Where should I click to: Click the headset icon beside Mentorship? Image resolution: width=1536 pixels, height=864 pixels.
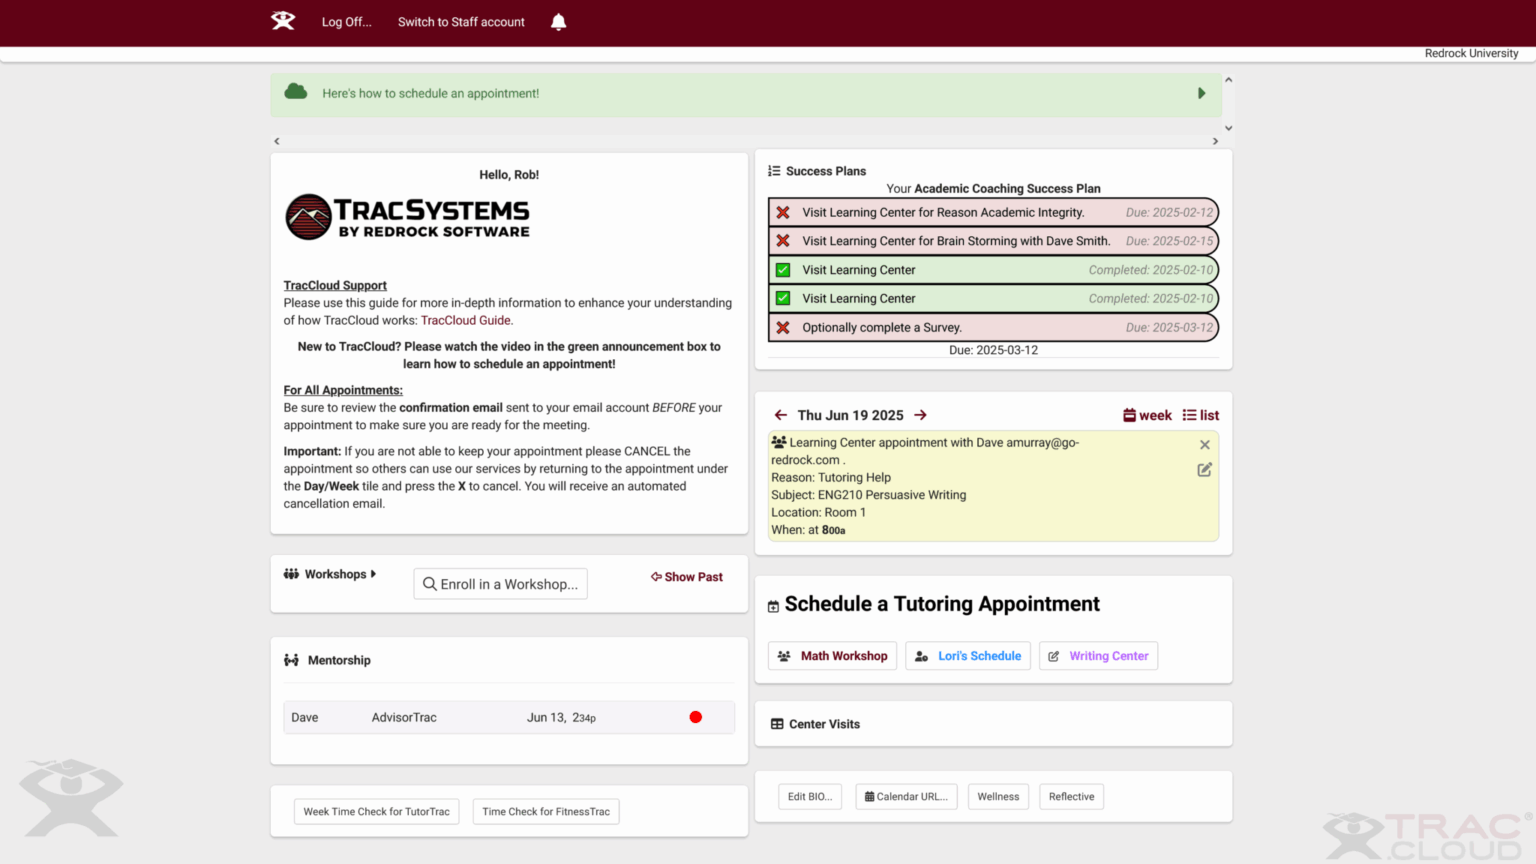(x=290, y=659)
